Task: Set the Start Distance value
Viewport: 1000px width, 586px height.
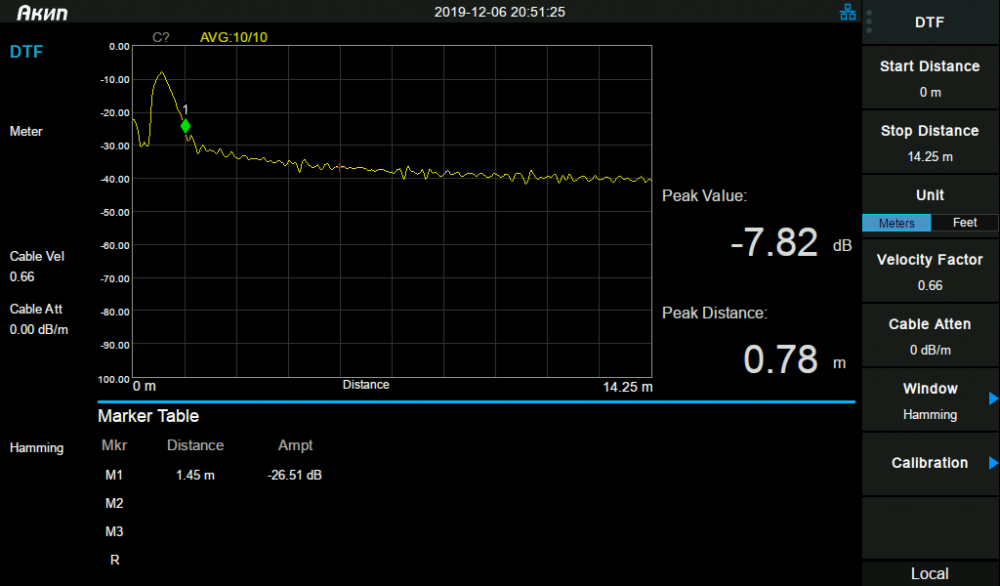Action: (930, 78)
